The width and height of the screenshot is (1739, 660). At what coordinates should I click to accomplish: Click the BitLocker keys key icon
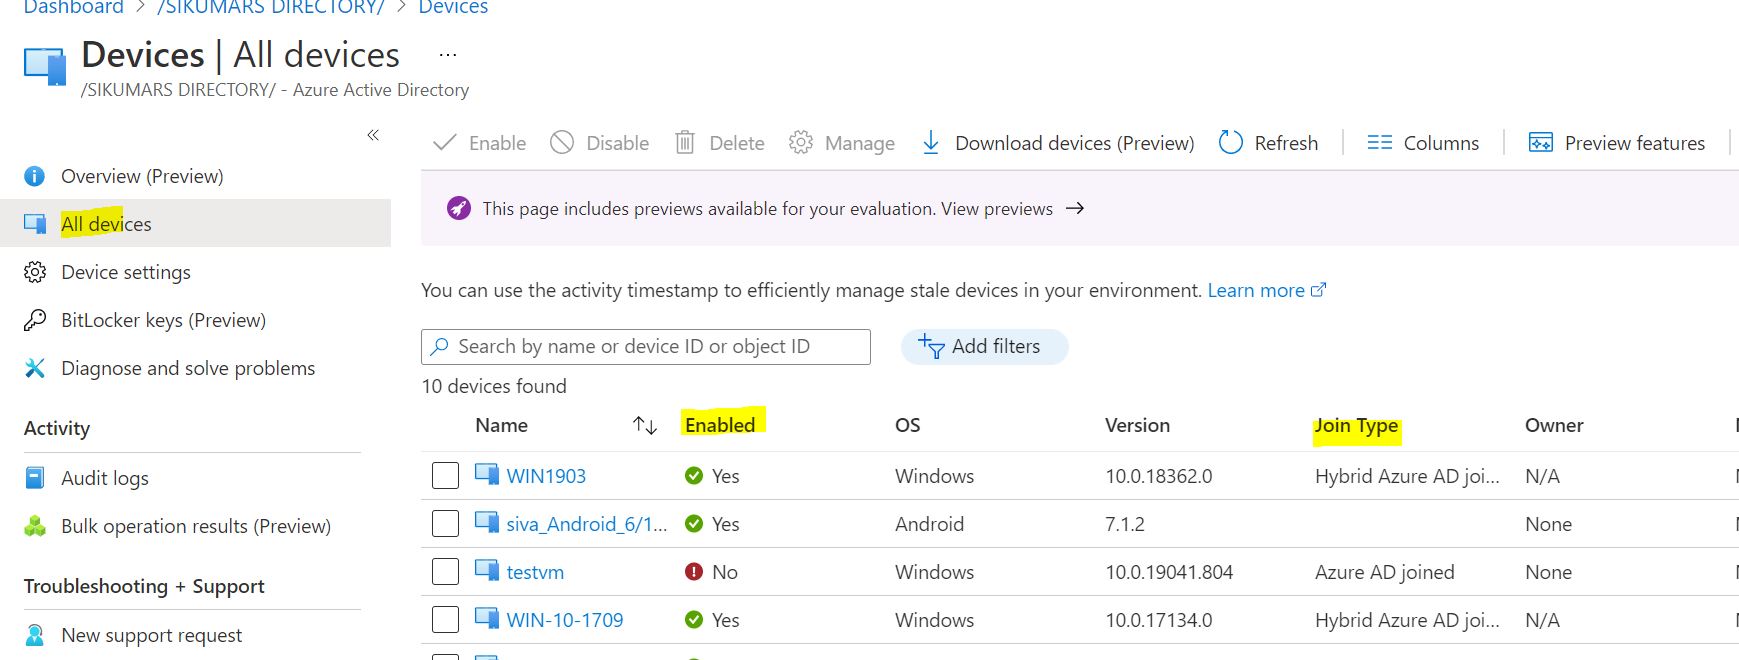tap(35, 320)
